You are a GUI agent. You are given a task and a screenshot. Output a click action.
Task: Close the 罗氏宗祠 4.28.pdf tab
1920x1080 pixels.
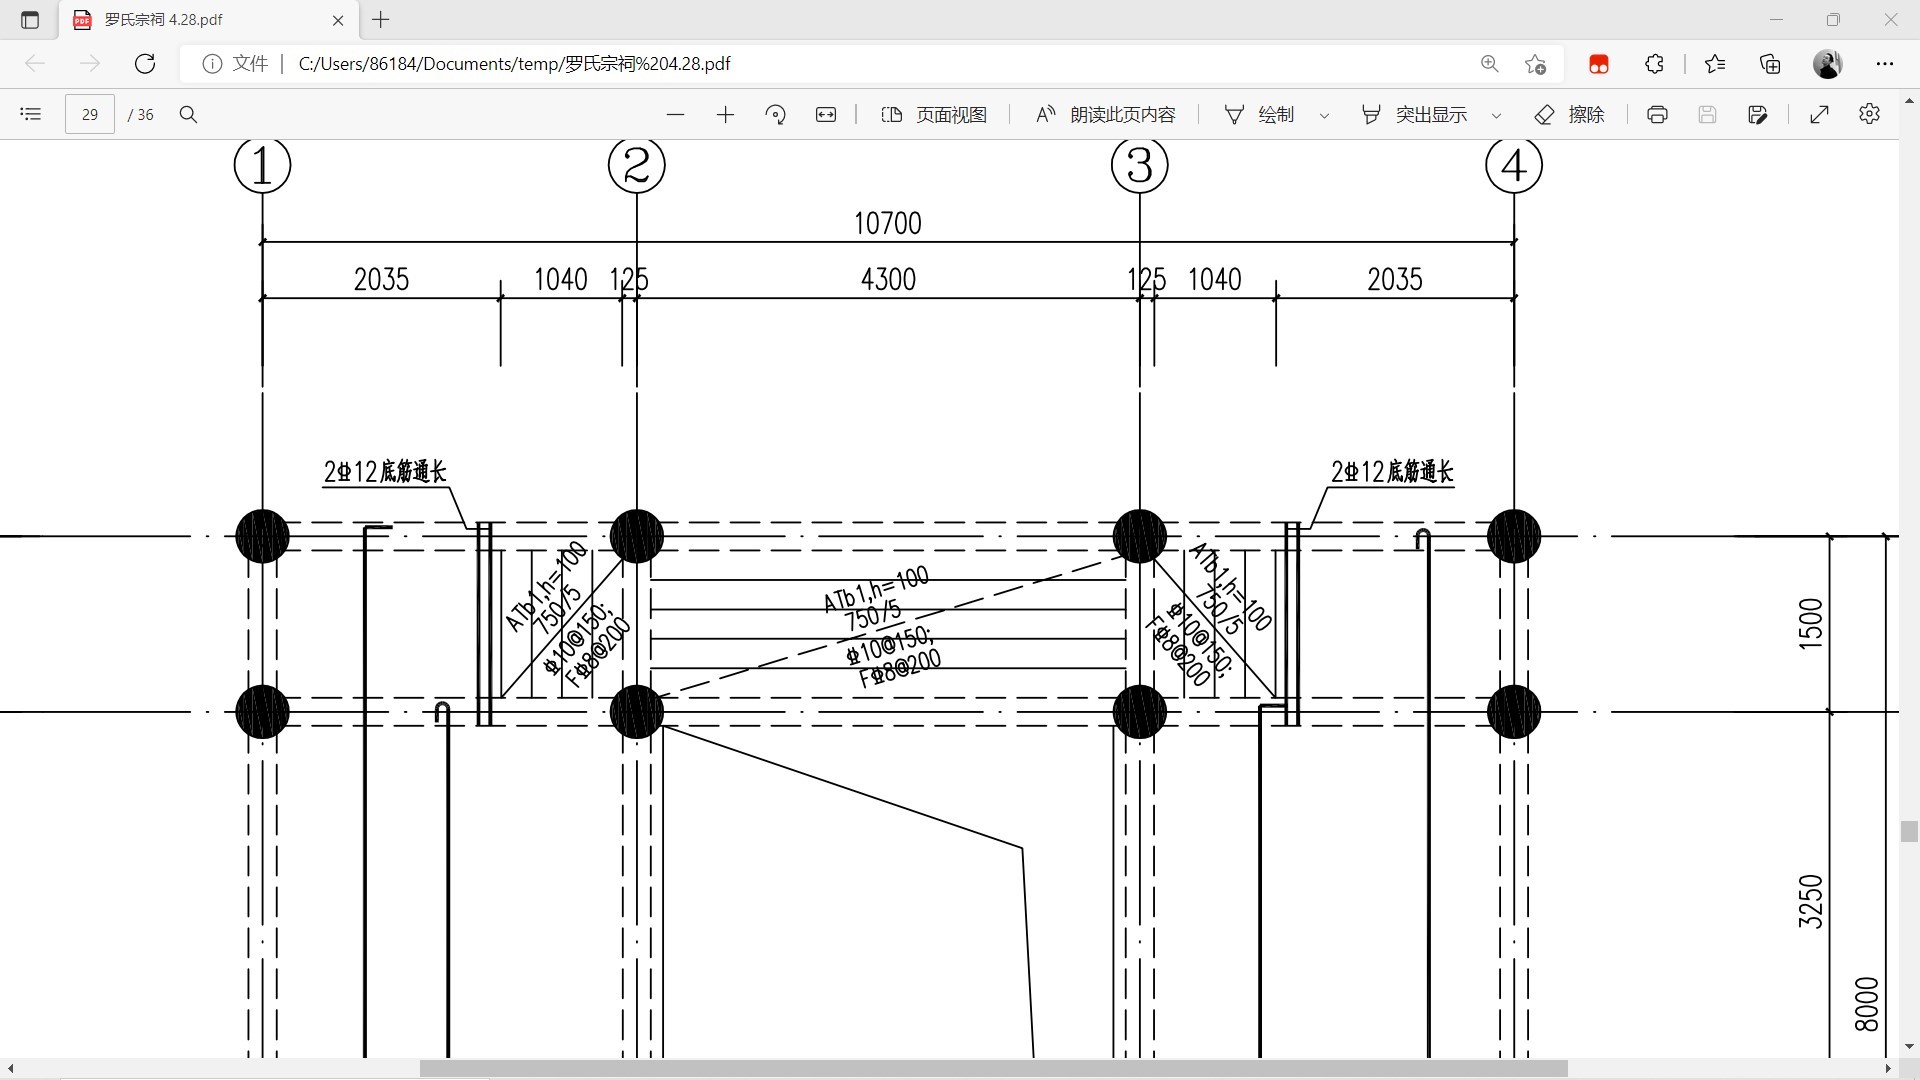tap(338, 20)
